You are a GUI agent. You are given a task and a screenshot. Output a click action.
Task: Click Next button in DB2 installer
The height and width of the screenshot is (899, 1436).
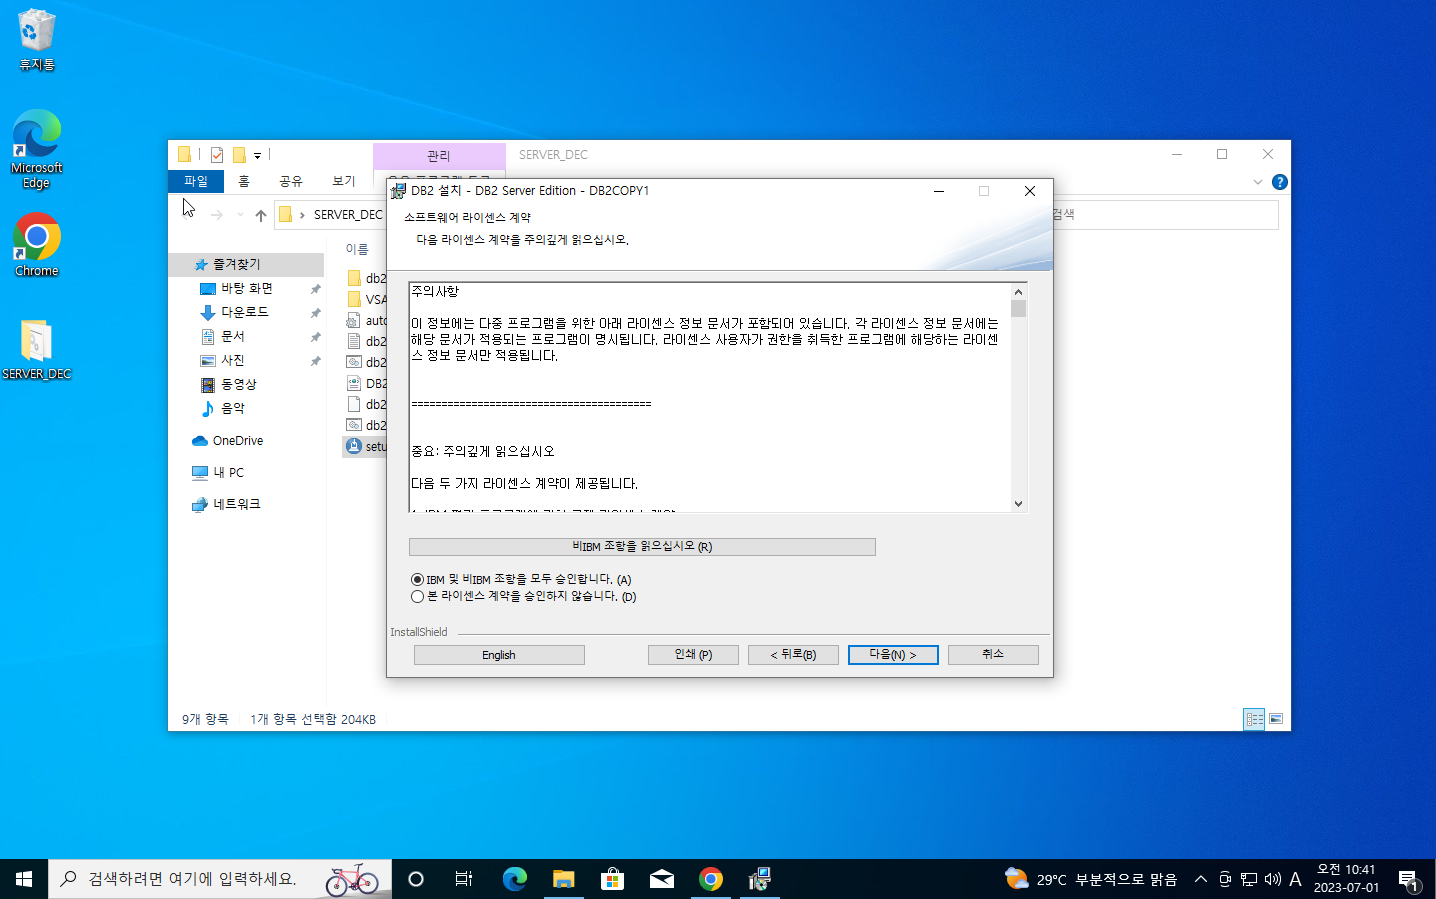click(x=893, y=655)
